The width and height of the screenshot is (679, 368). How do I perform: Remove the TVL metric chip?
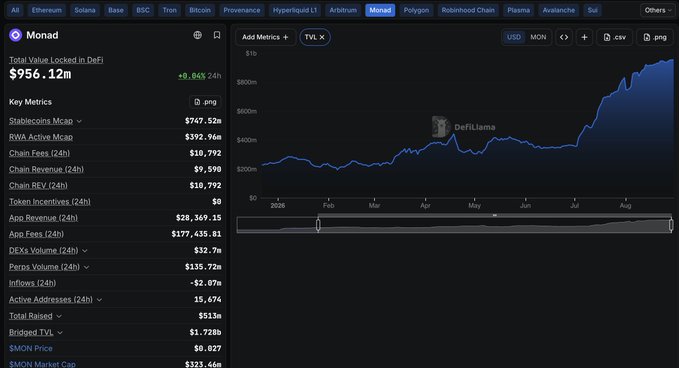pyautogui.click(x=322, y=37)
